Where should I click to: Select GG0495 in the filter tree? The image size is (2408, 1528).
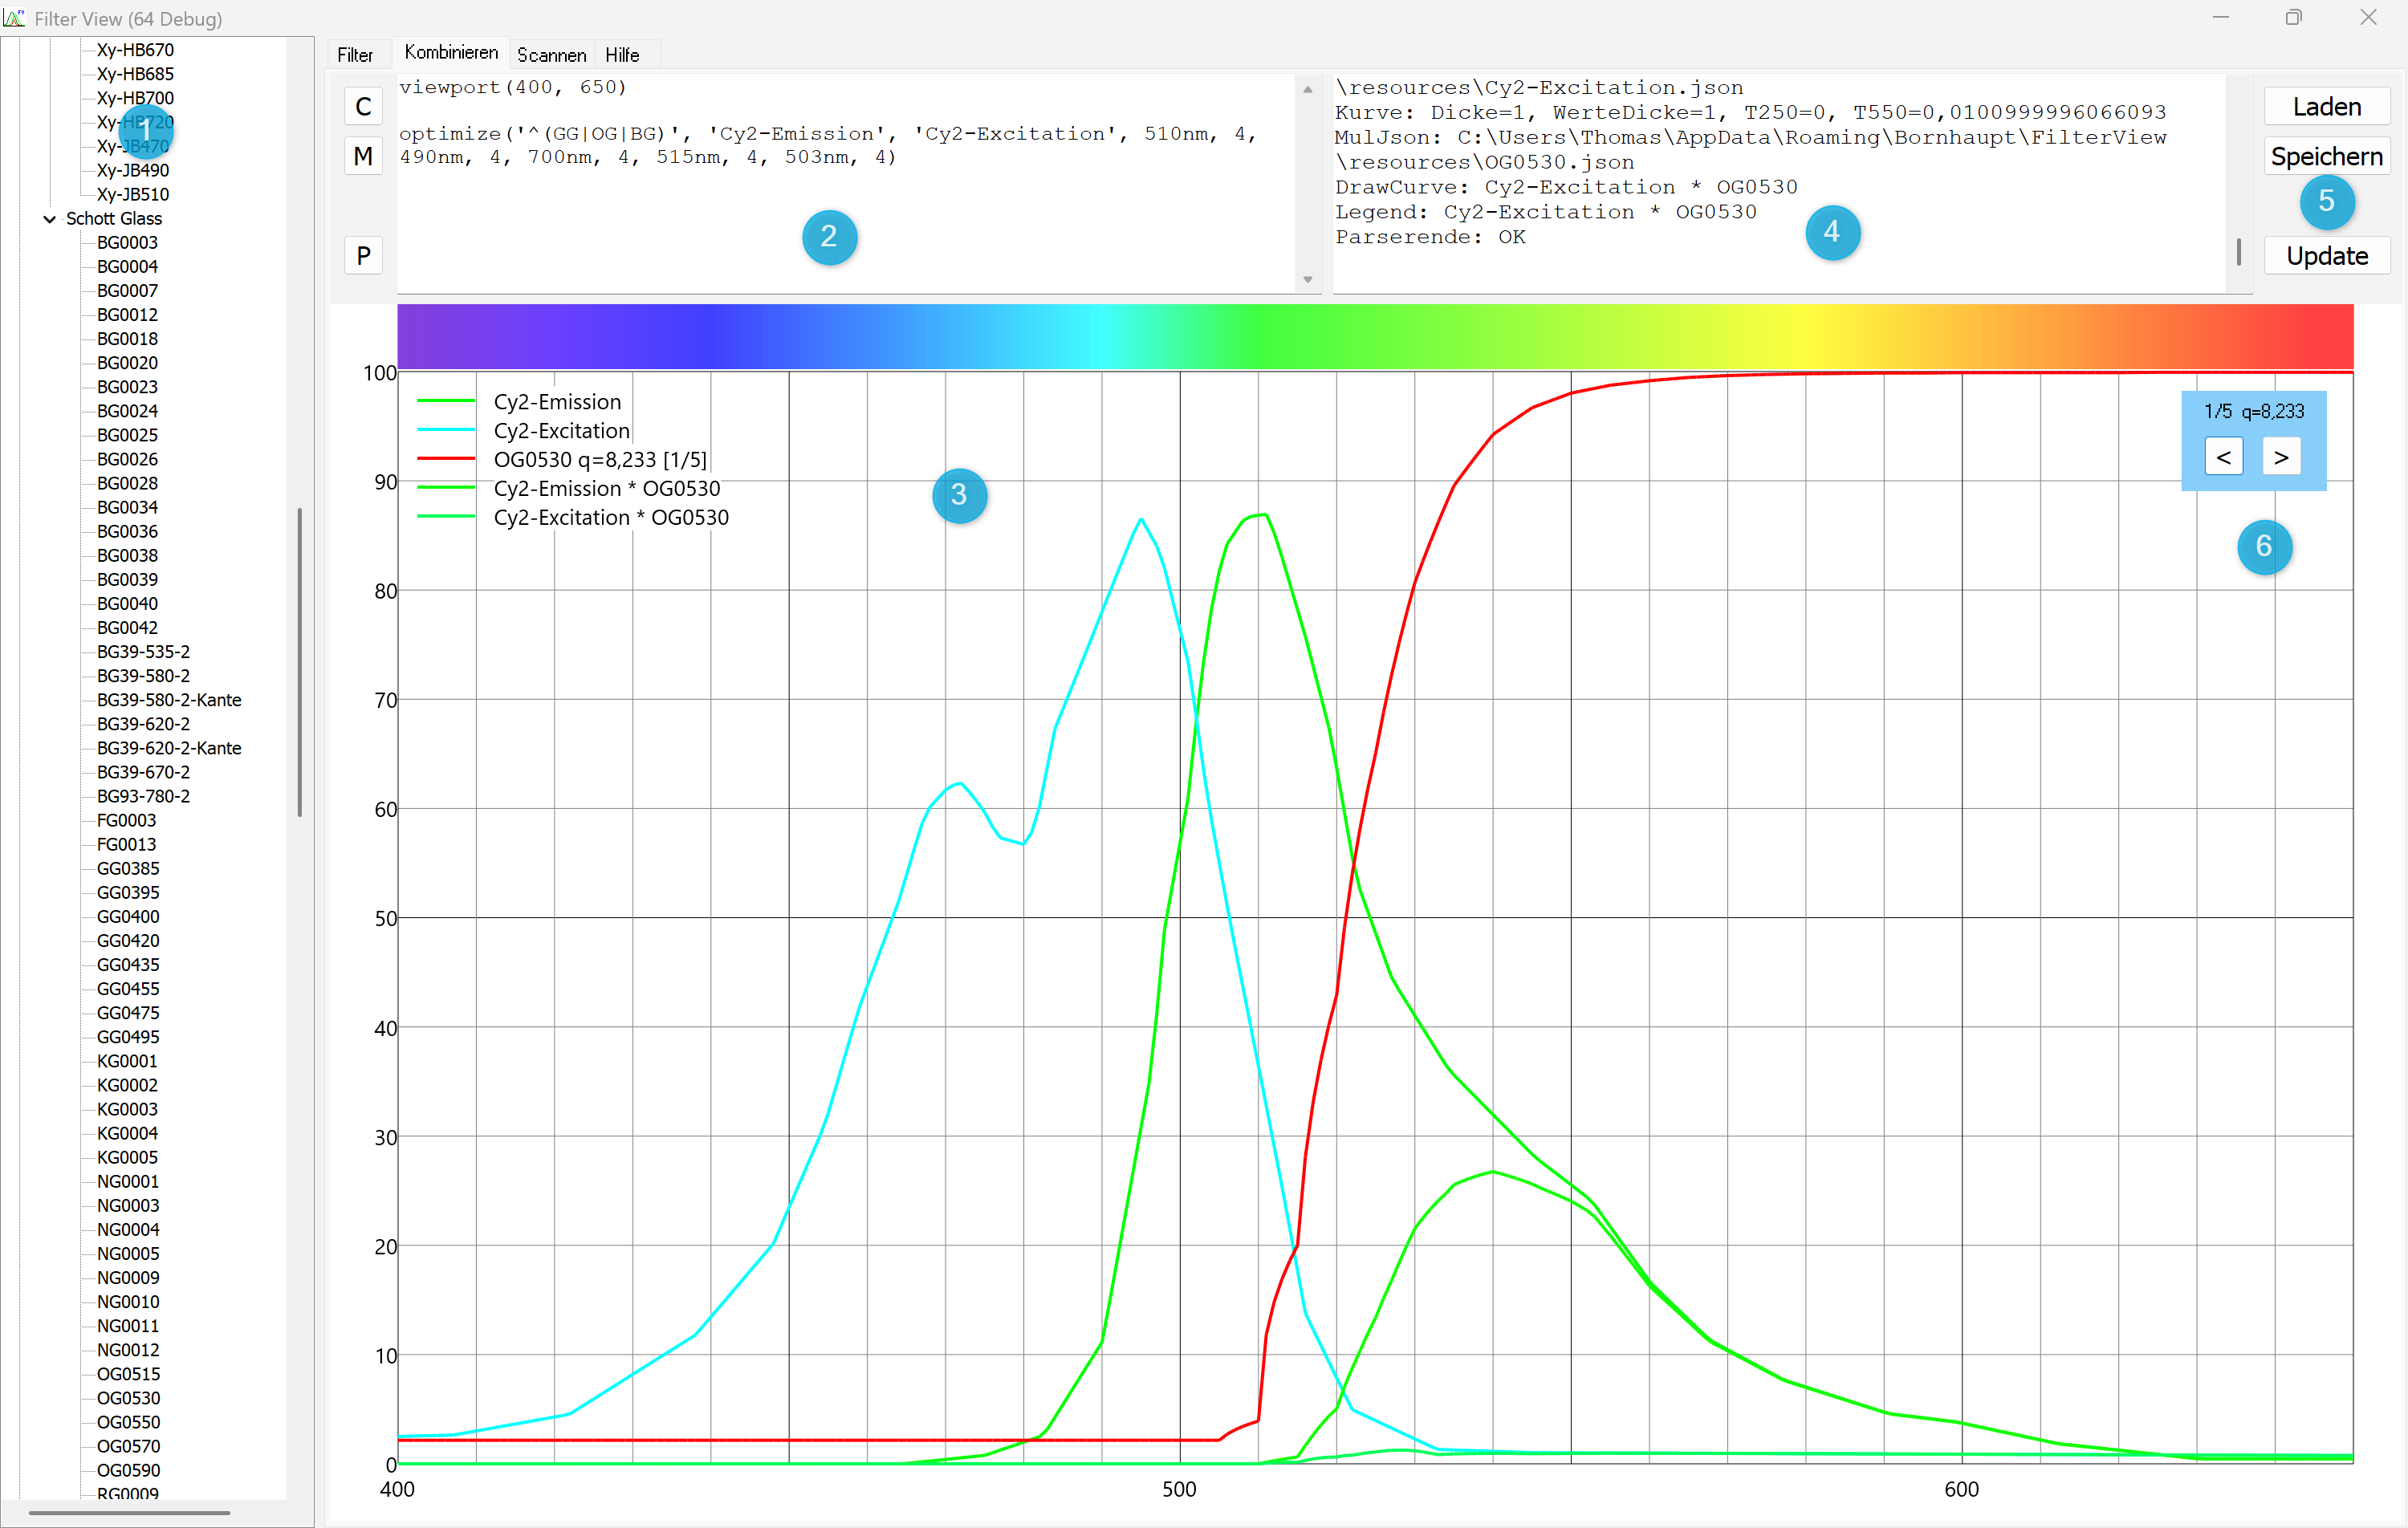point(128,1037)
